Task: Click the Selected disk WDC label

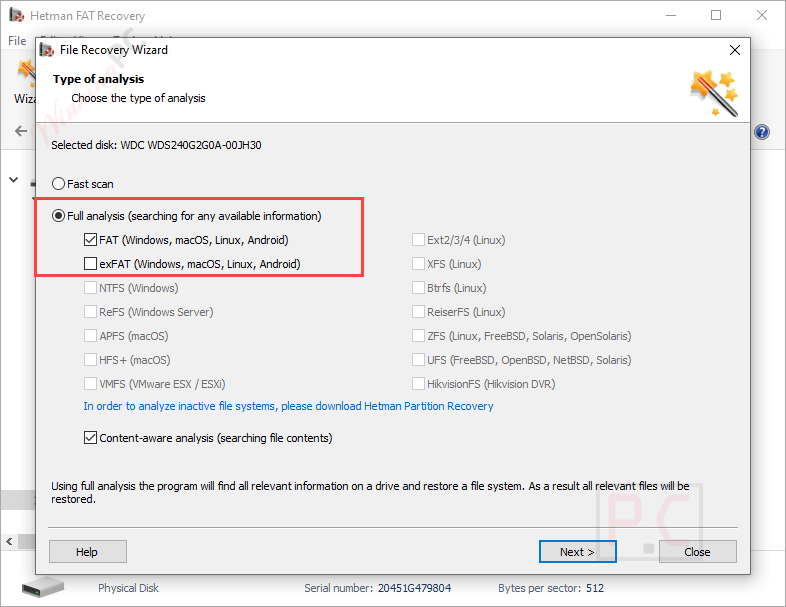Action: coord(156,145)
